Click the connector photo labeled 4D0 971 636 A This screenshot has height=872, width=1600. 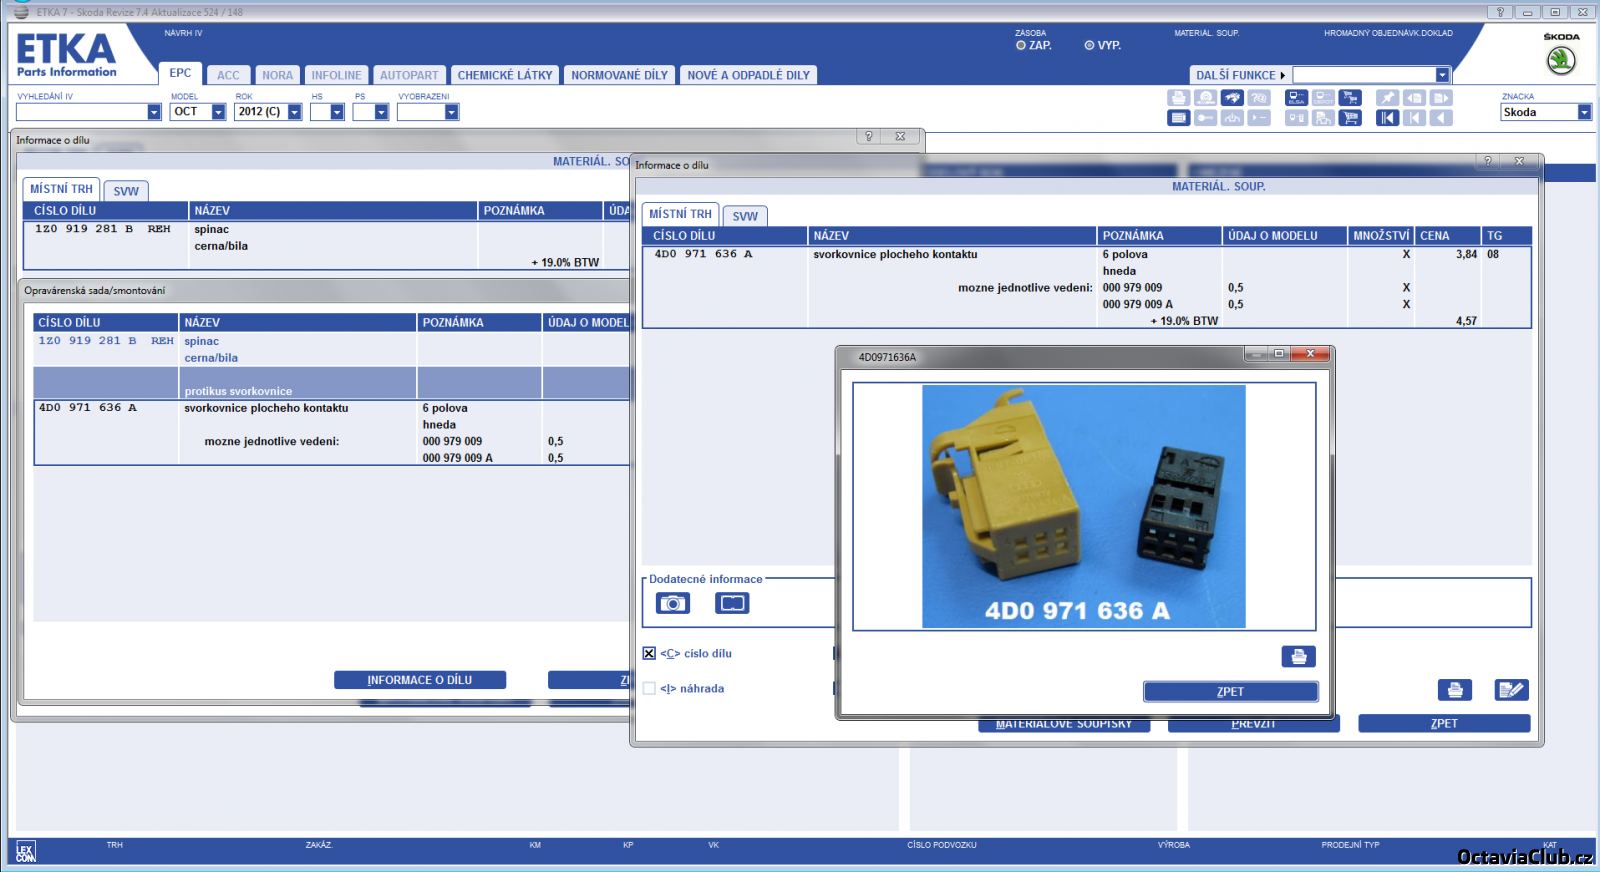[1083, 506]
